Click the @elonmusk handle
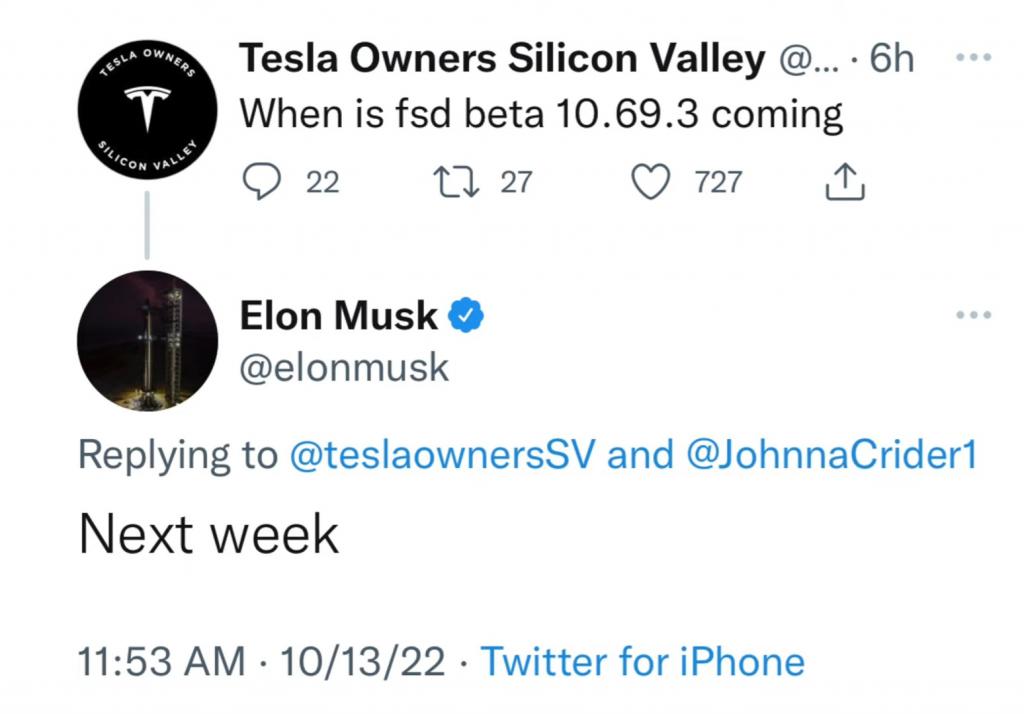The width and height of the screenshot is (1024, 714). (344, 368)
